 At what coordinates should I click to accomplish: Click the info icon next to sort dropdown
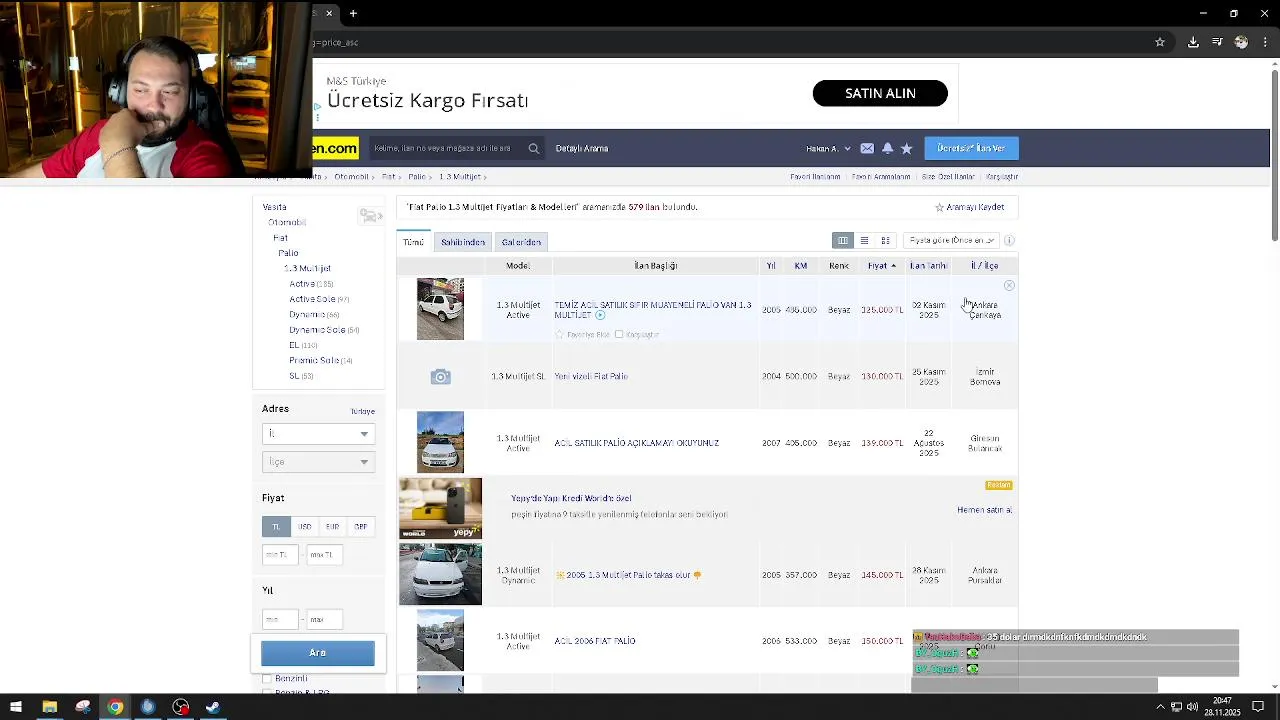tap(1009, 240)
